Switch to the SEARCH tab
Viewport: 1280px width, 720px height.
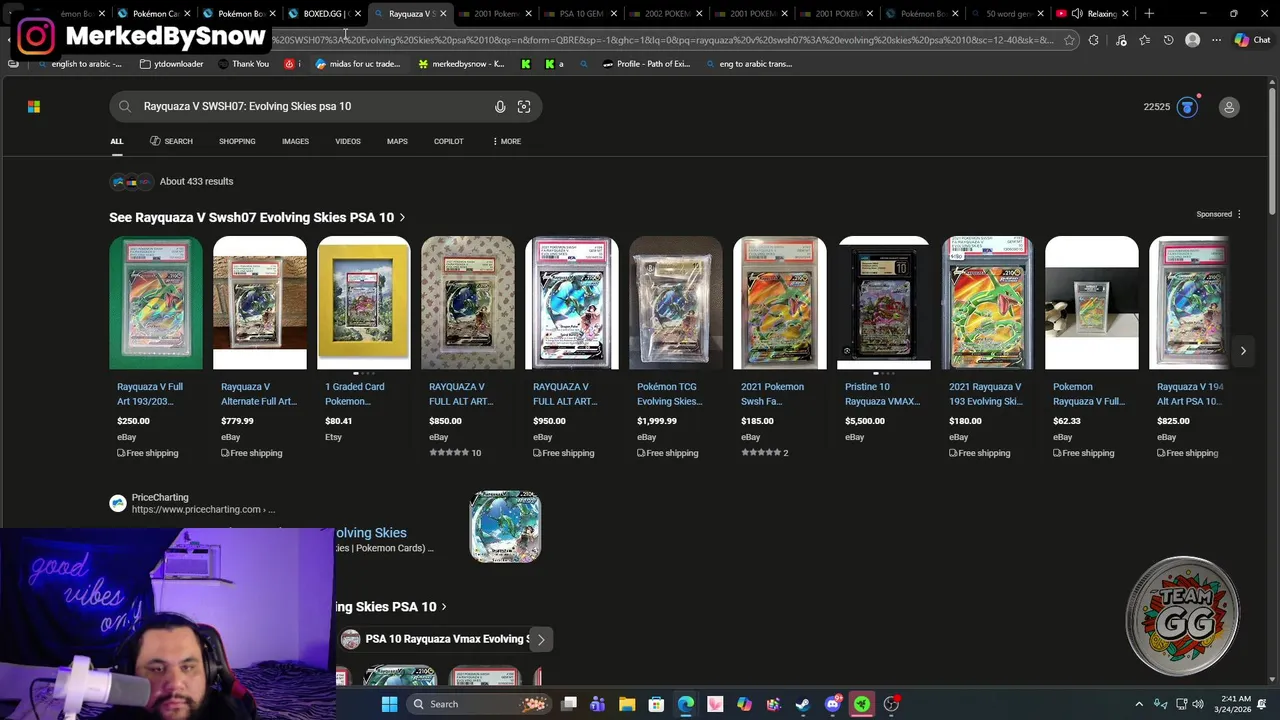pos(171,141)
